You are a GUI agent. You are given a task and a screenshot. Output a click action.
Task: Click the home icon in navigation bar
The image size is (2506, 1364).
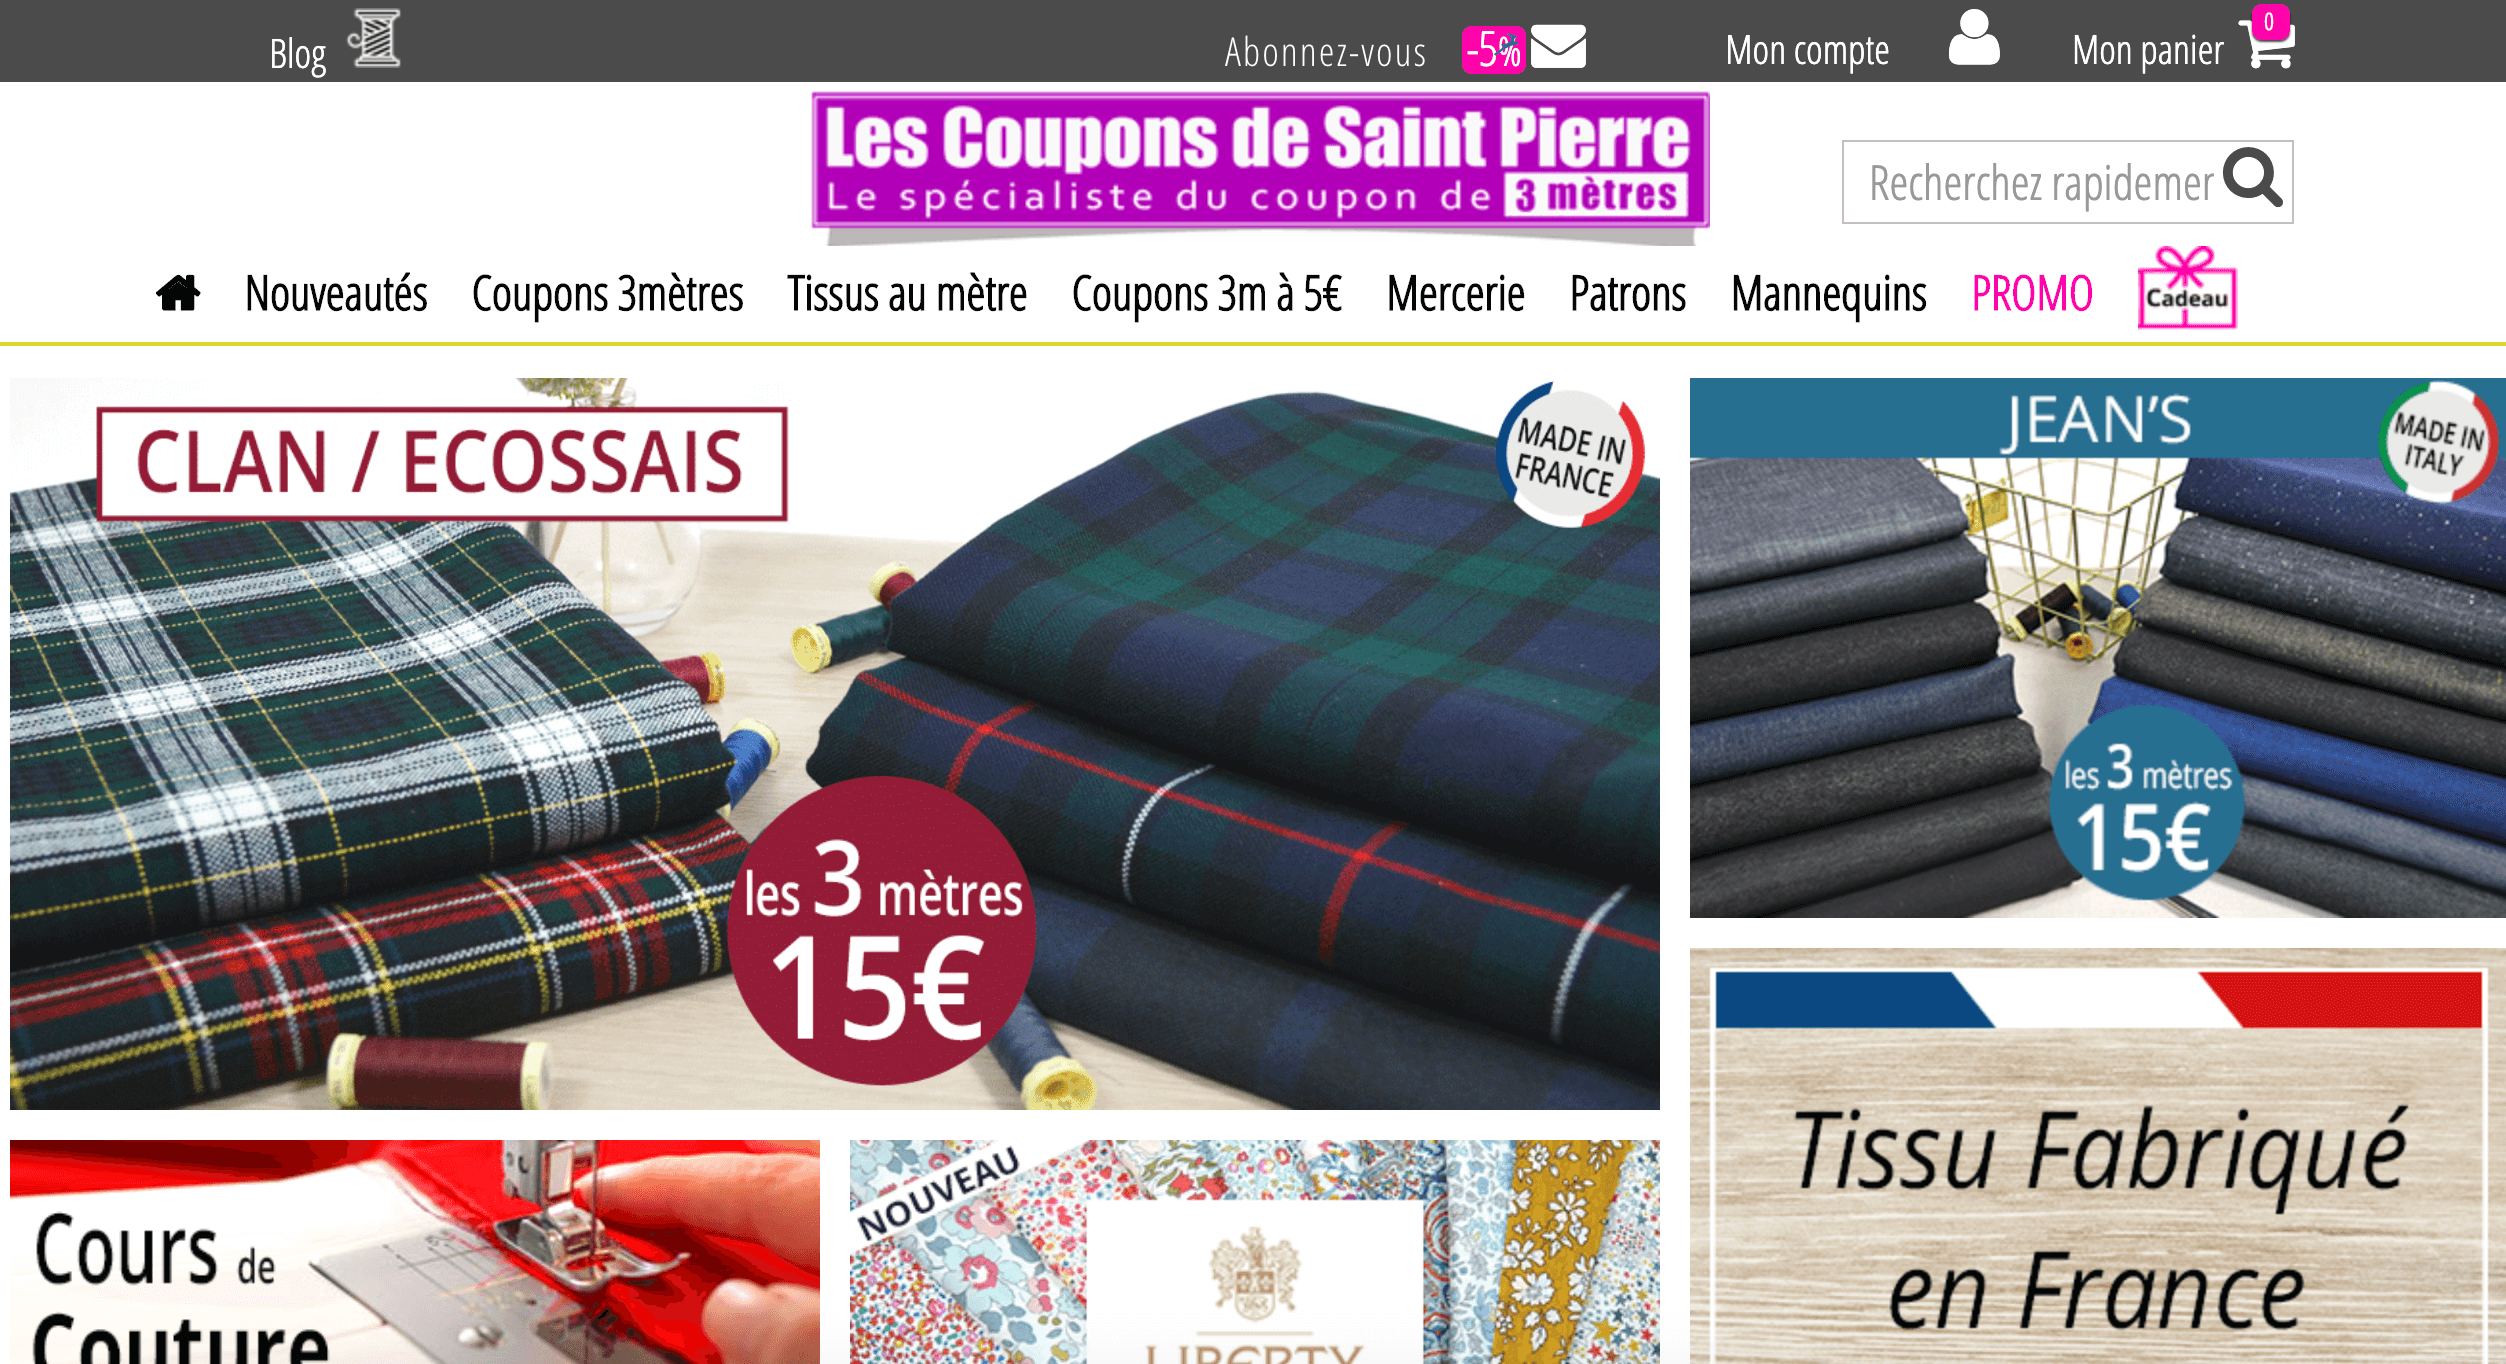[x=178, y=294]
